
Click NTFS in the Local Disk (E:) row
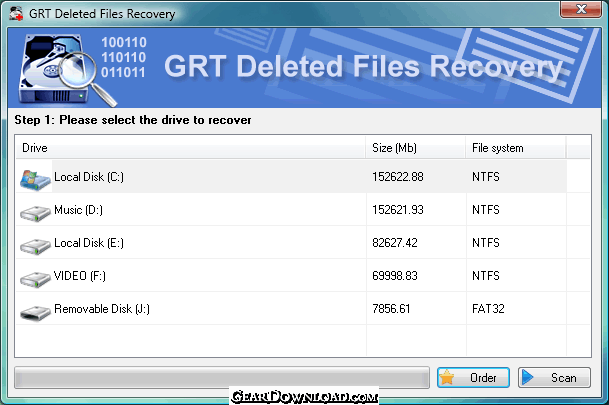[x=486, y=243]
